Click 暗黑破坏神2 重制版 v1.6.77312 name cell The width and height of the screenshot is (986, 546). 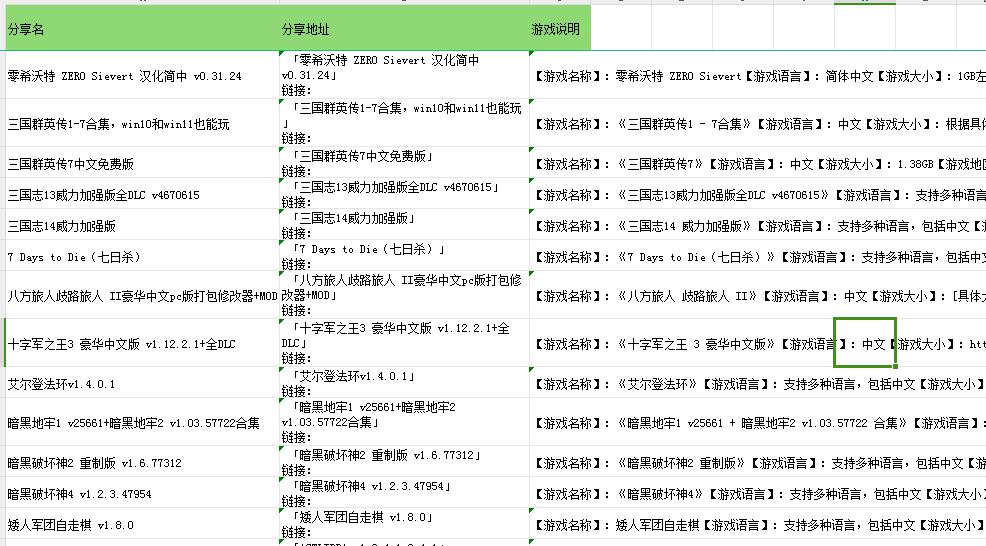pyautogui.click(x=142, y=462)
